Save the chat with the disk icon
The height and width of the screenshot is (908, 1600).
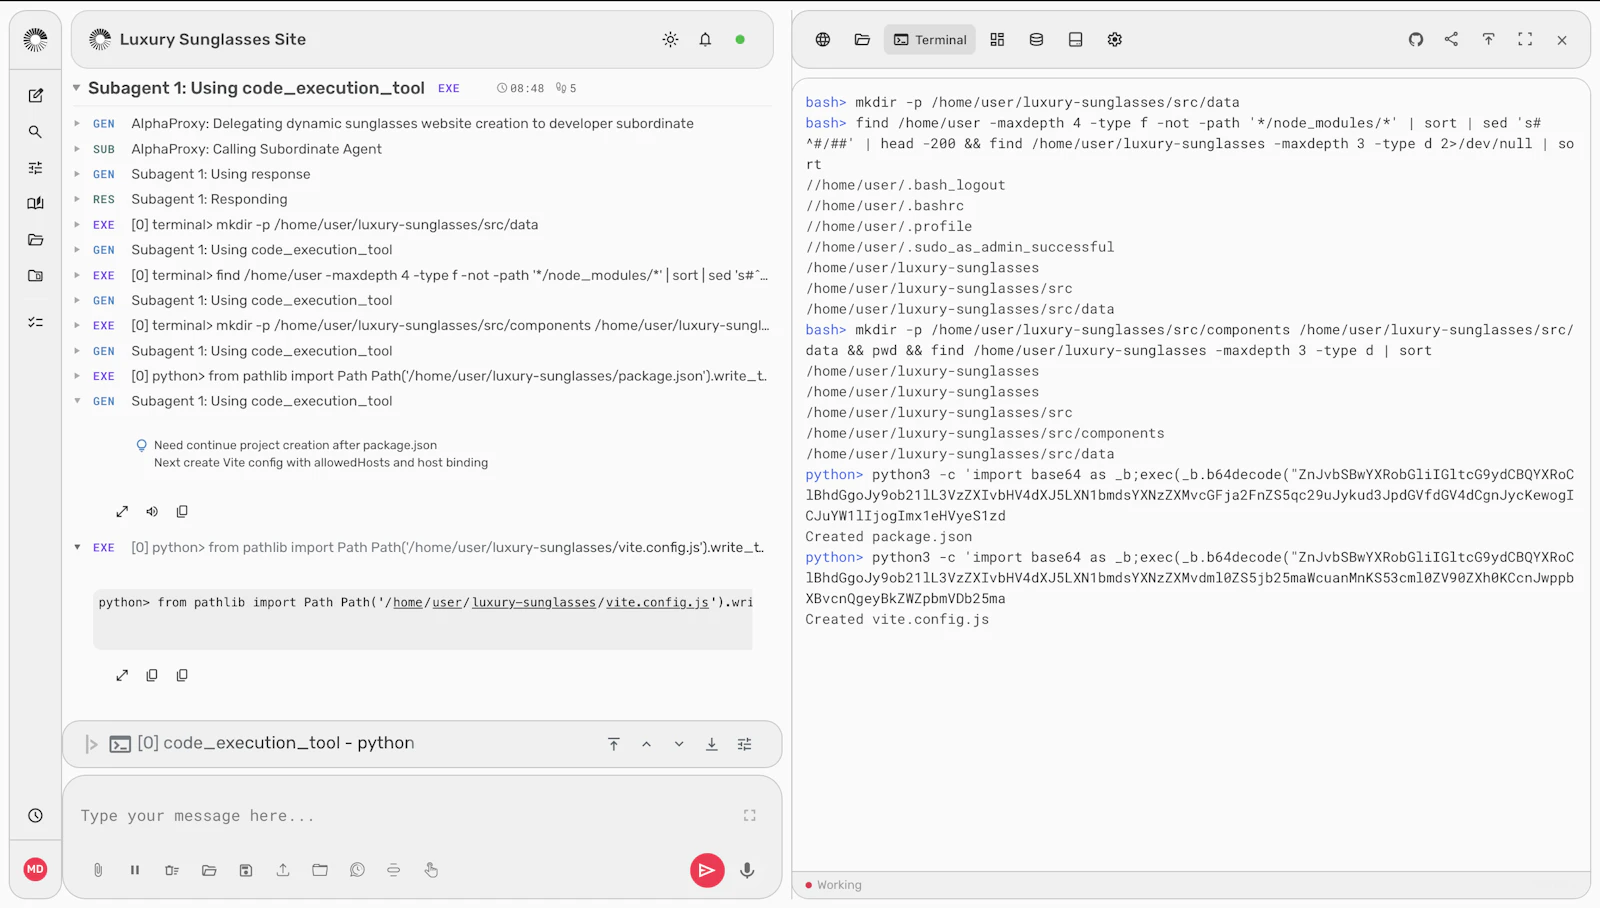click(x=246, y=870)
